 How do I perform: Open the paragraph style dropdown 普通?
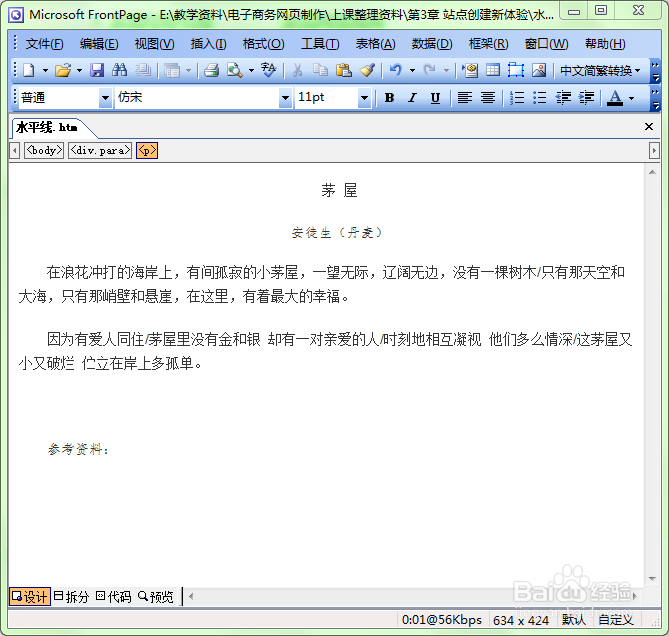[105, 98]
